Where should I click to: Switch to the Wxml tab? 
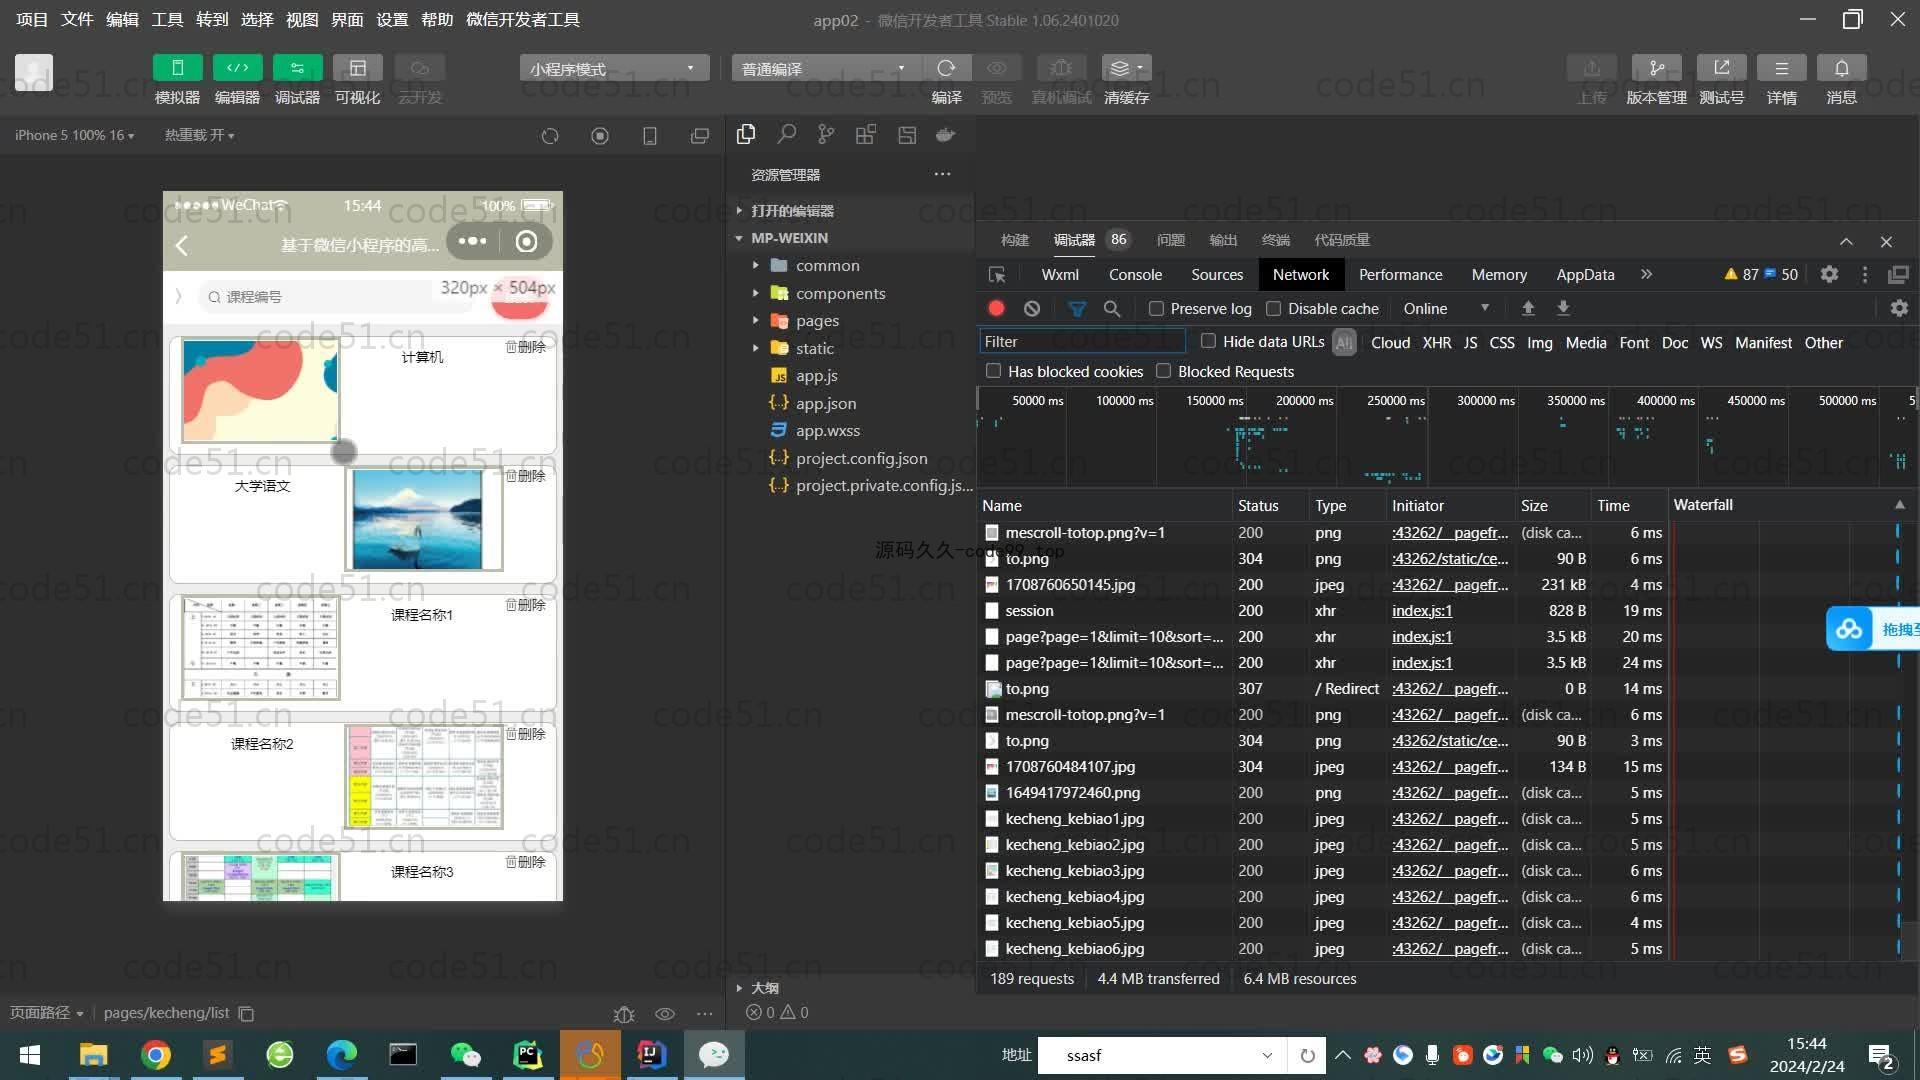1060,275
